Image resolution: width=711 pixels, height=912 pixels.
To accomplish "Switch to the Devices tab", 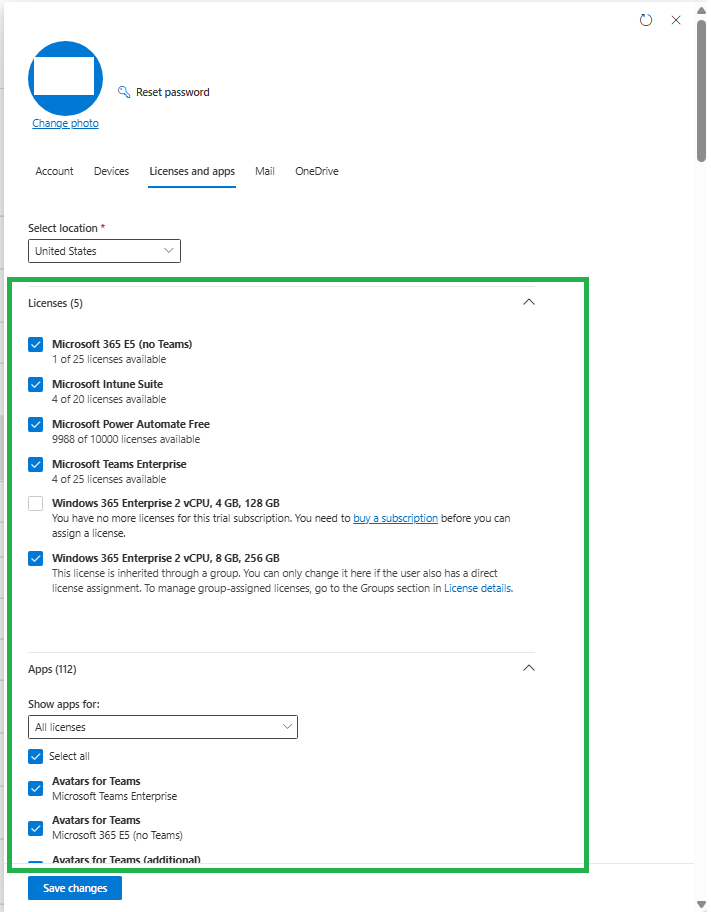I will tap(111, 171).
